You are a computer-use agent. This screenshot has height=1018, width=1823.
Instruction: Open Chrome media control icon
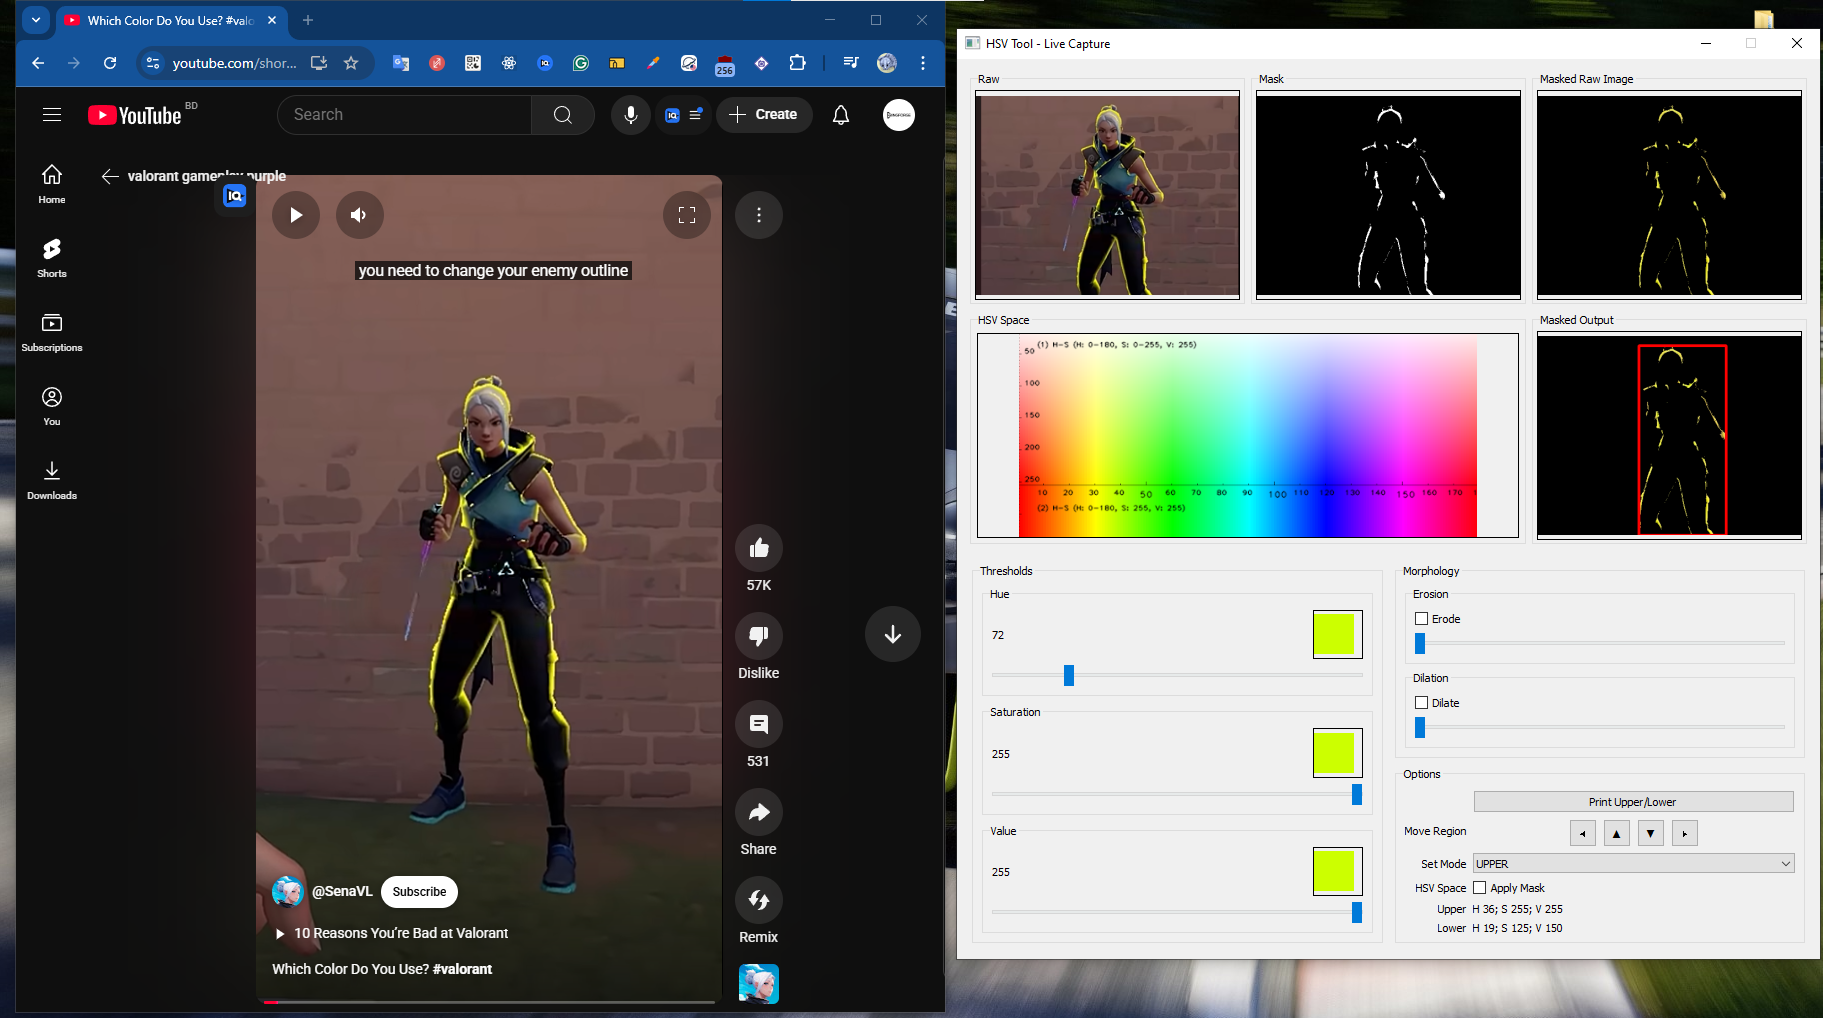(x=851, y=63)
